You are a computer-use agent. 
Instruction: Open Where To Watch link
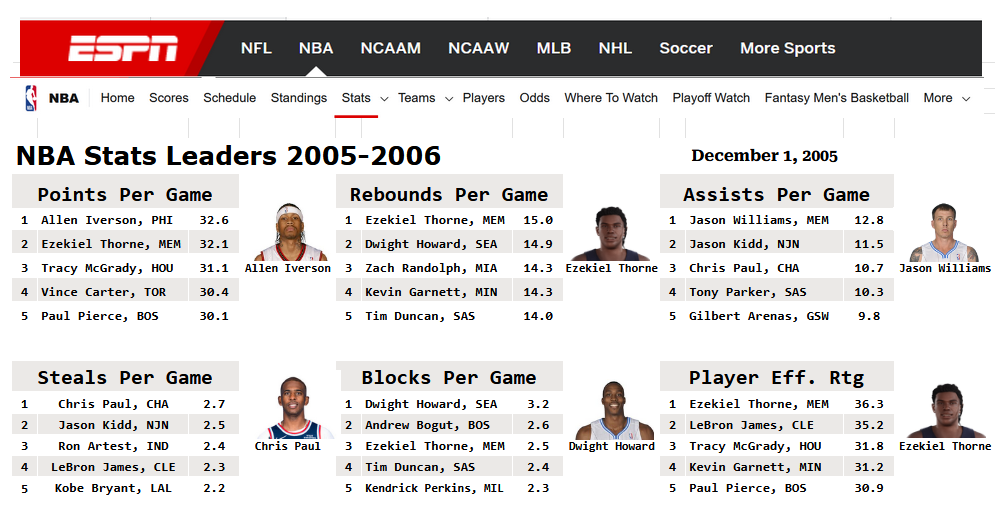(611, 98)
